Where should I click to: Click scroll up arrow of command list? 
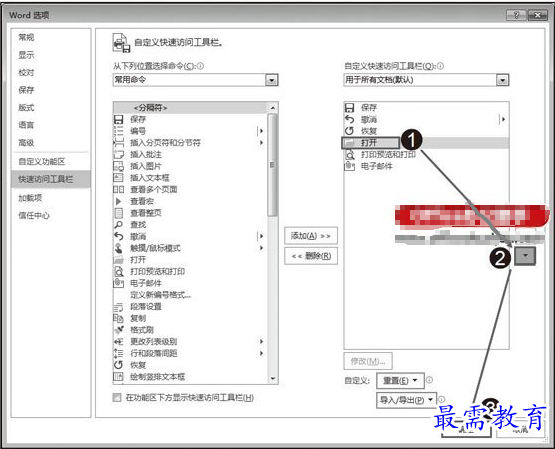click(273, 108)
